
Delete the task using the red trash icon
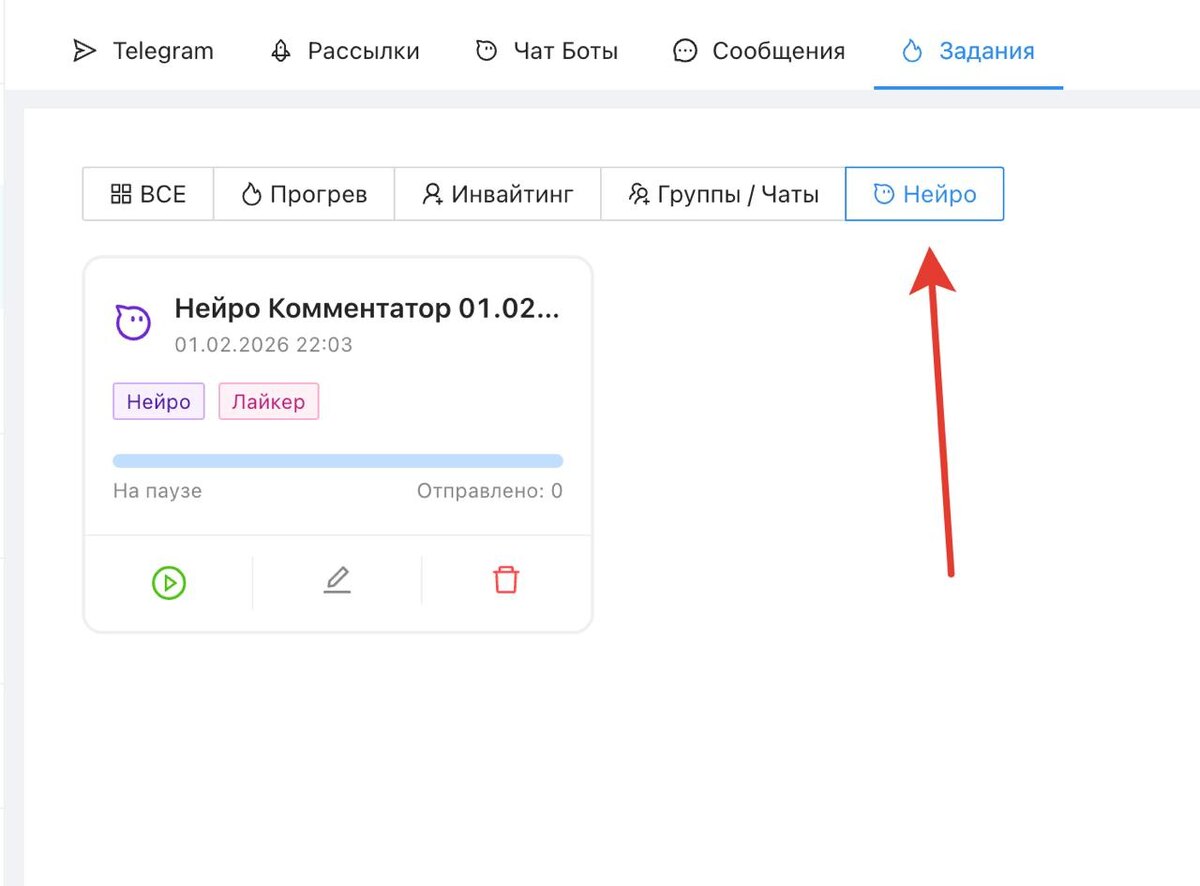tap(507, 580)
